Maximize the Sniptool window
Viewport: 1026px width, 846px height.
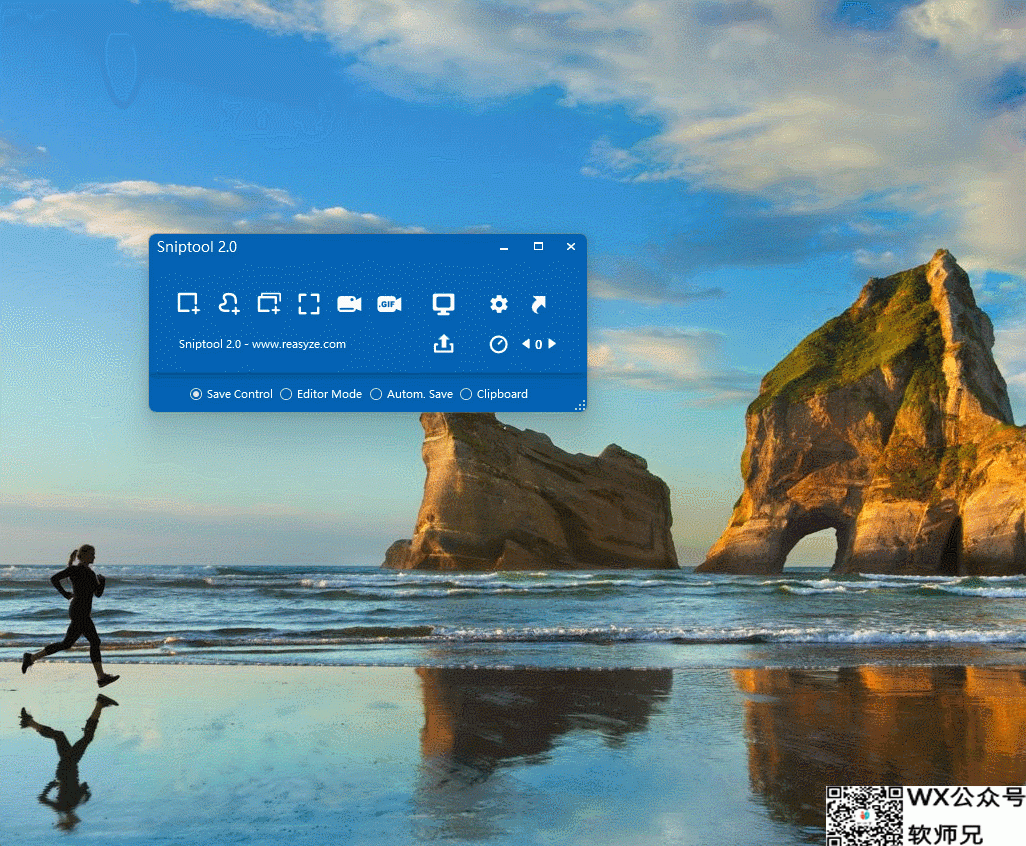539,247
